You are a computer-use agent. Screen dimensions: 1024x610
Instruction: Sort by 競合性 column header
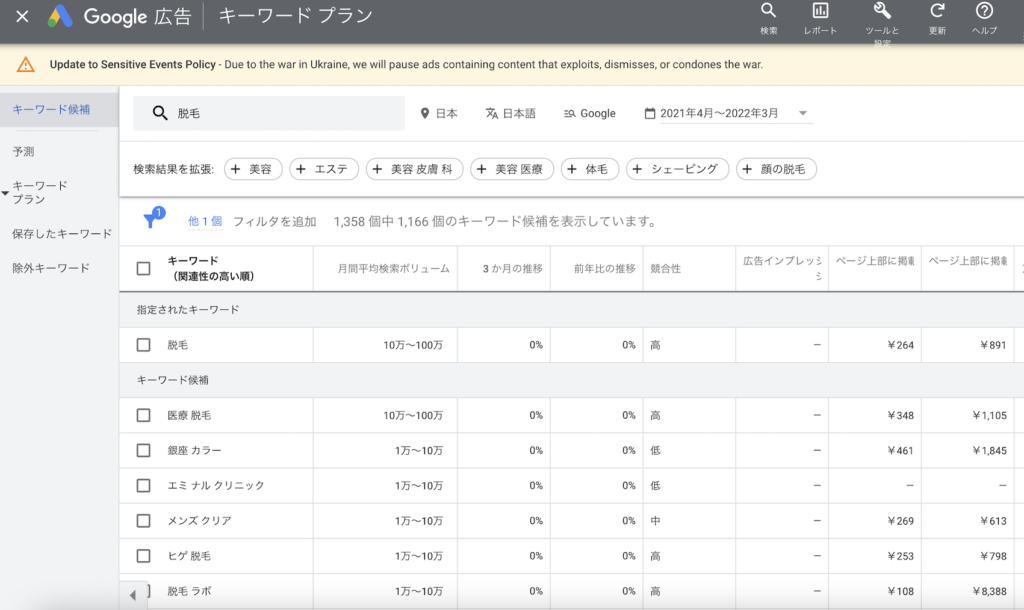(x=665, y=268)
